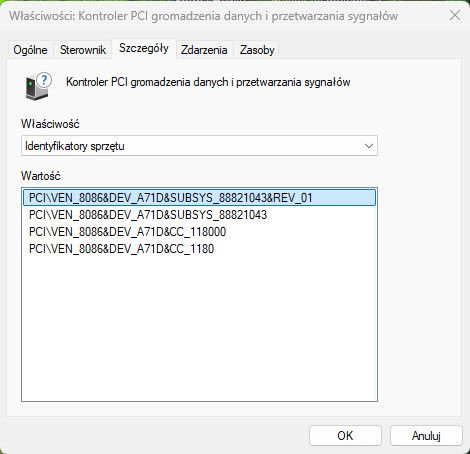The height and width of the screenshot is (454, 470).
Task: Click the dialog title bar text
Action: [203, 16]
